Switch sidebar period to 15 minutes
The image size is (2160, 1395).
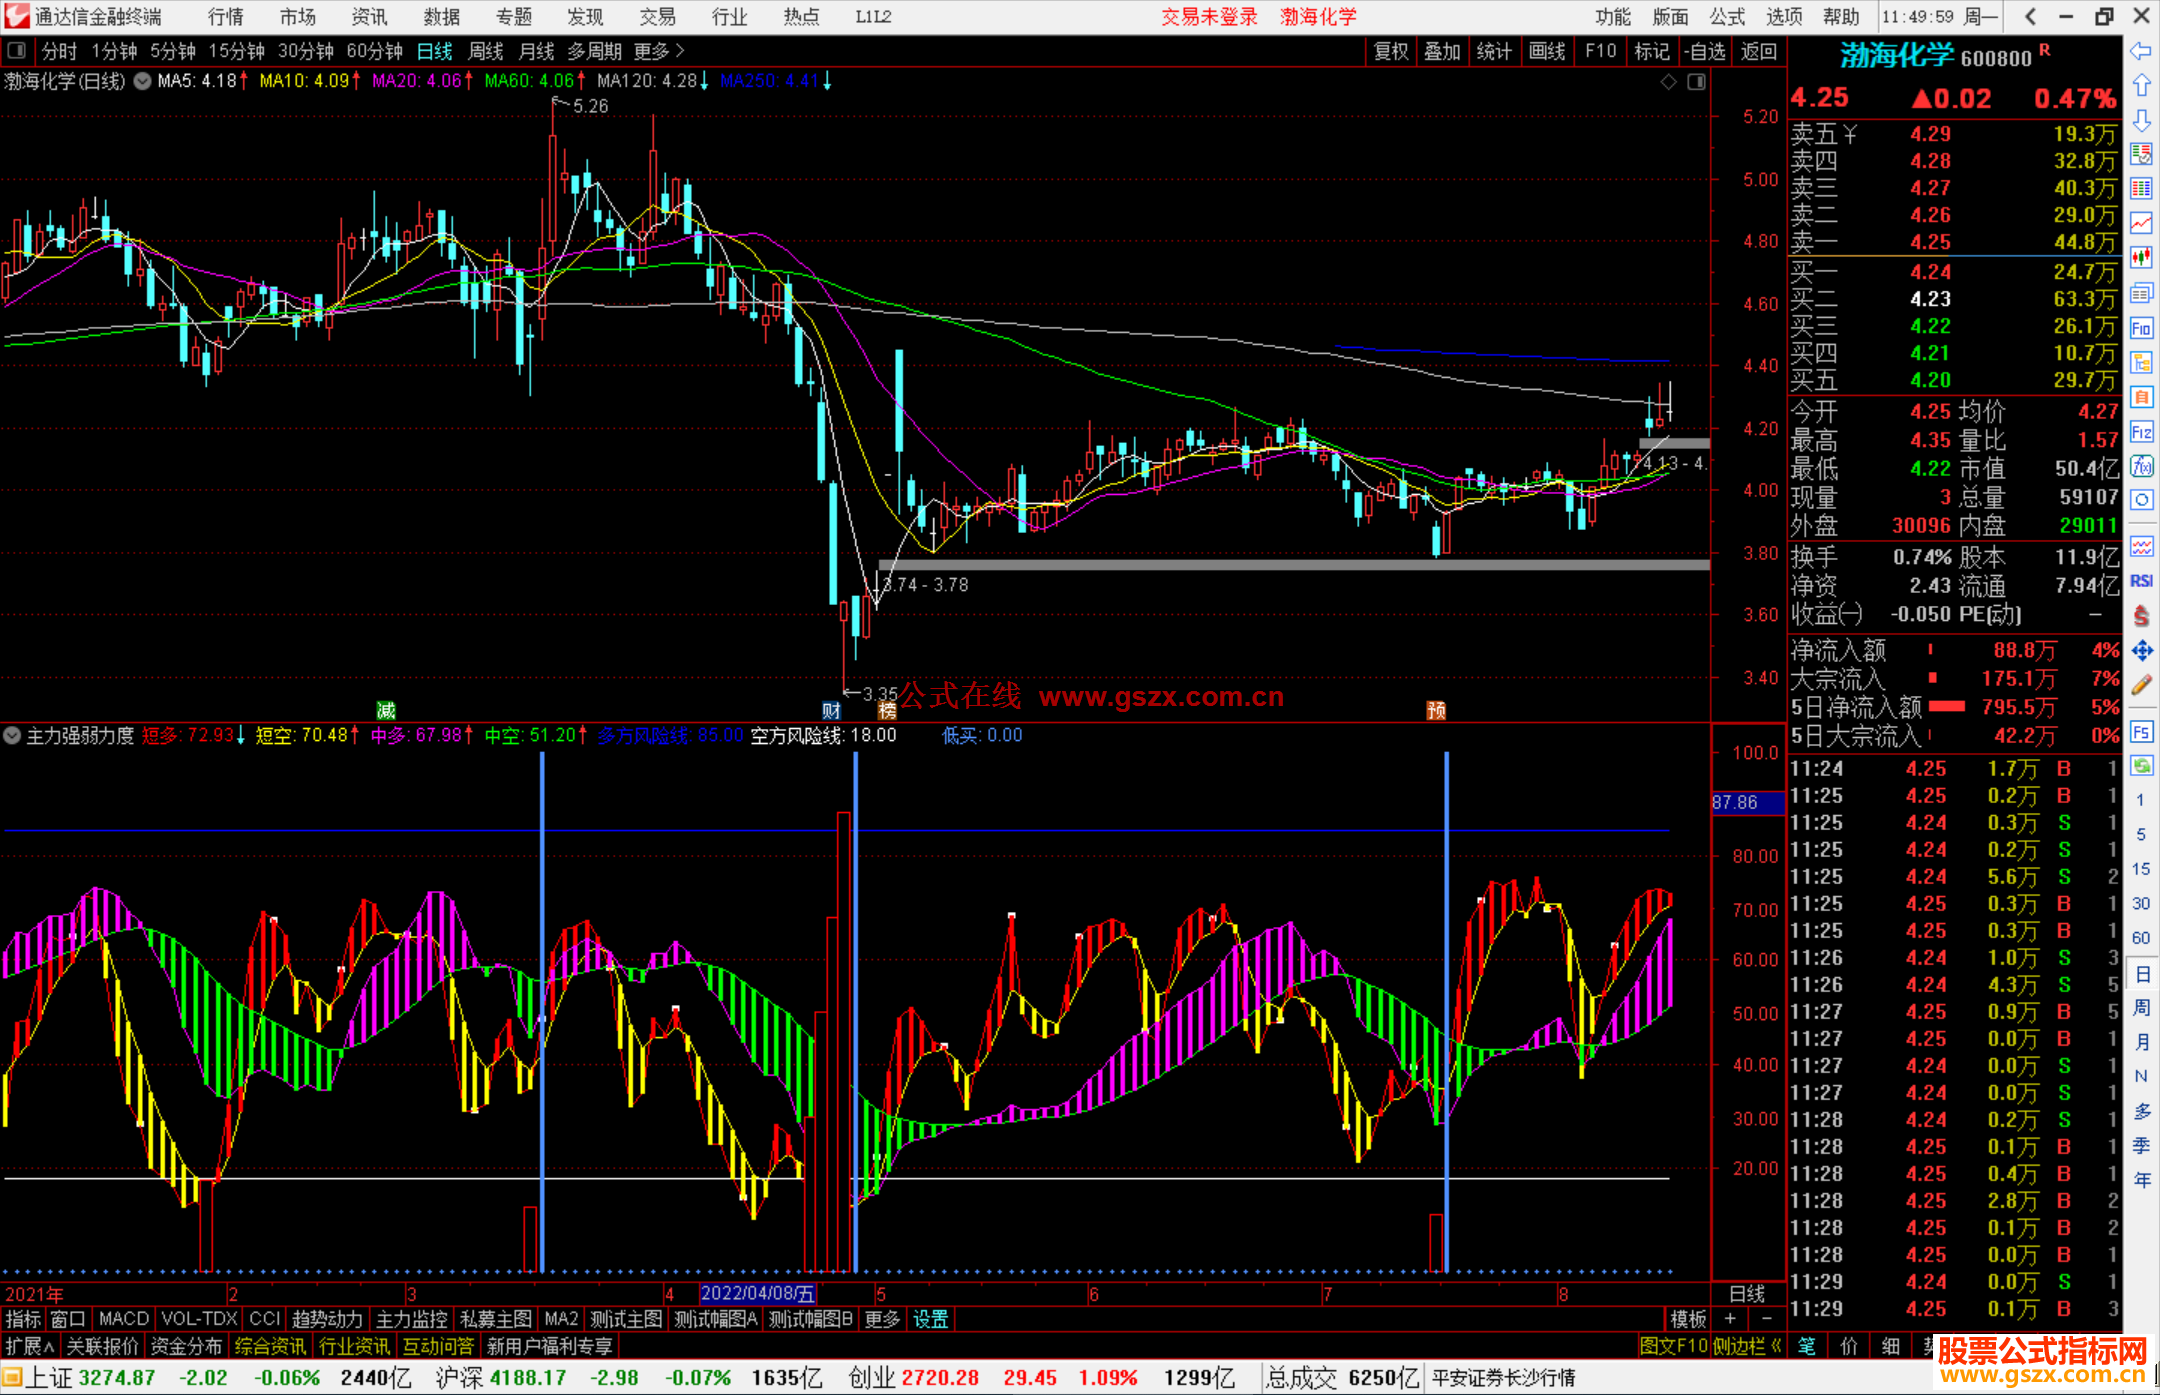[2141, 869]
